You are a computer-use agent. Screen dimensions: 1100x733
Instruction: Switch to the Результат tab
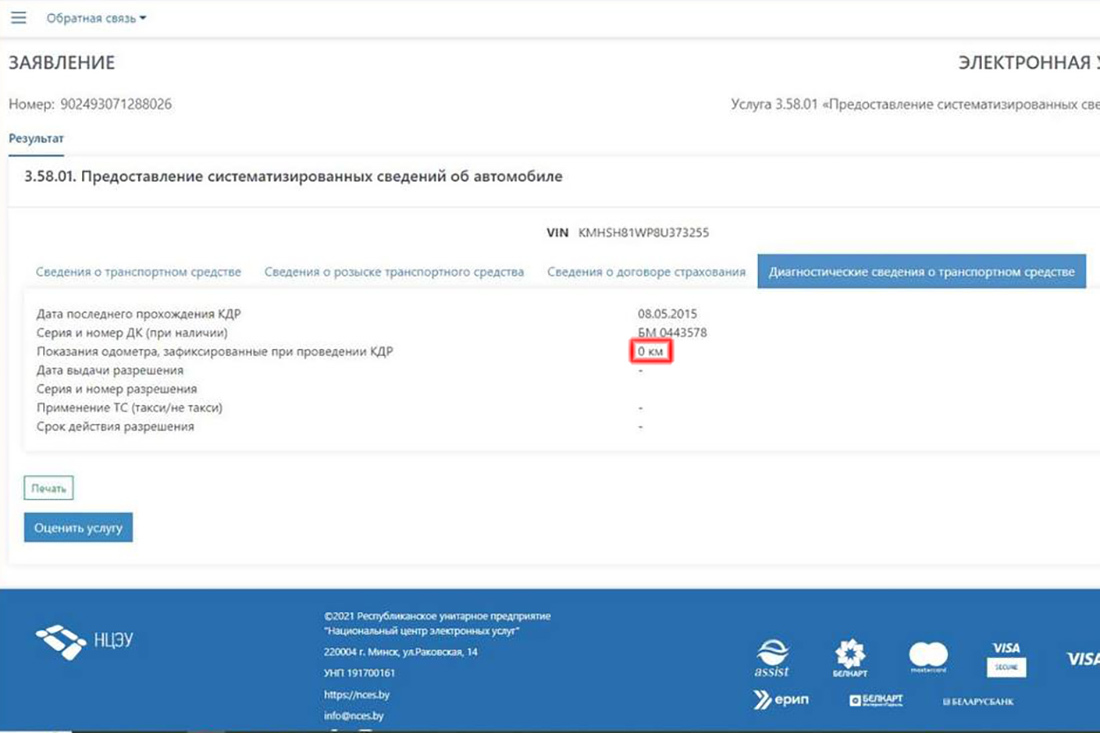[36, 139]
